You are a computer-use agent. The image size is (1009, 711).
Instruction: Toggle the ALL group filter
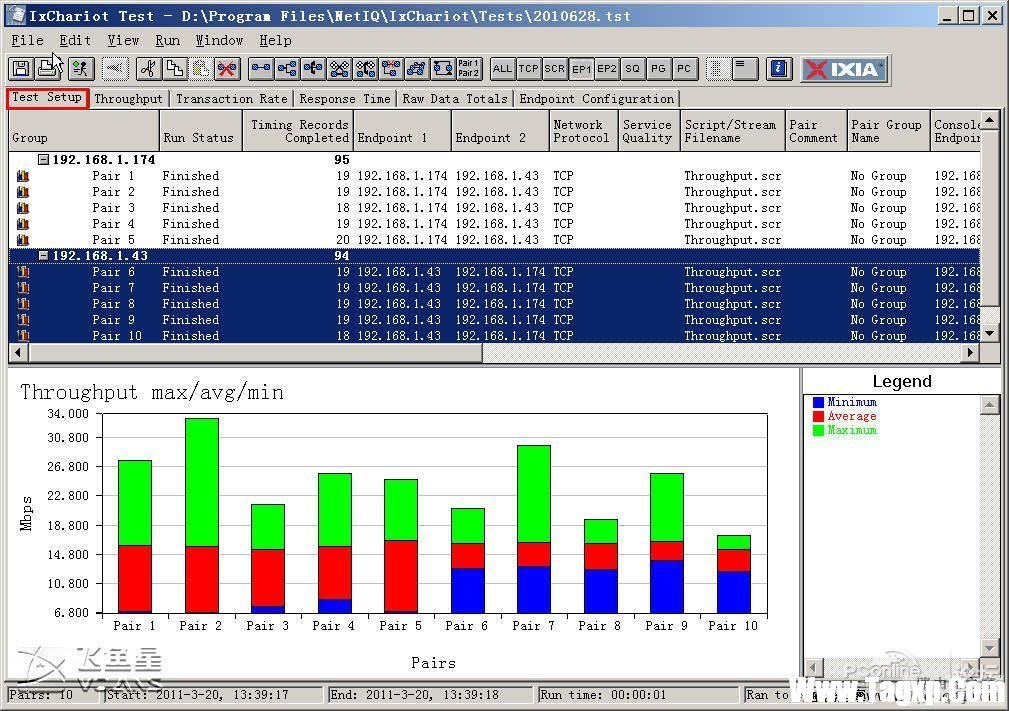(x=502, y=69)
